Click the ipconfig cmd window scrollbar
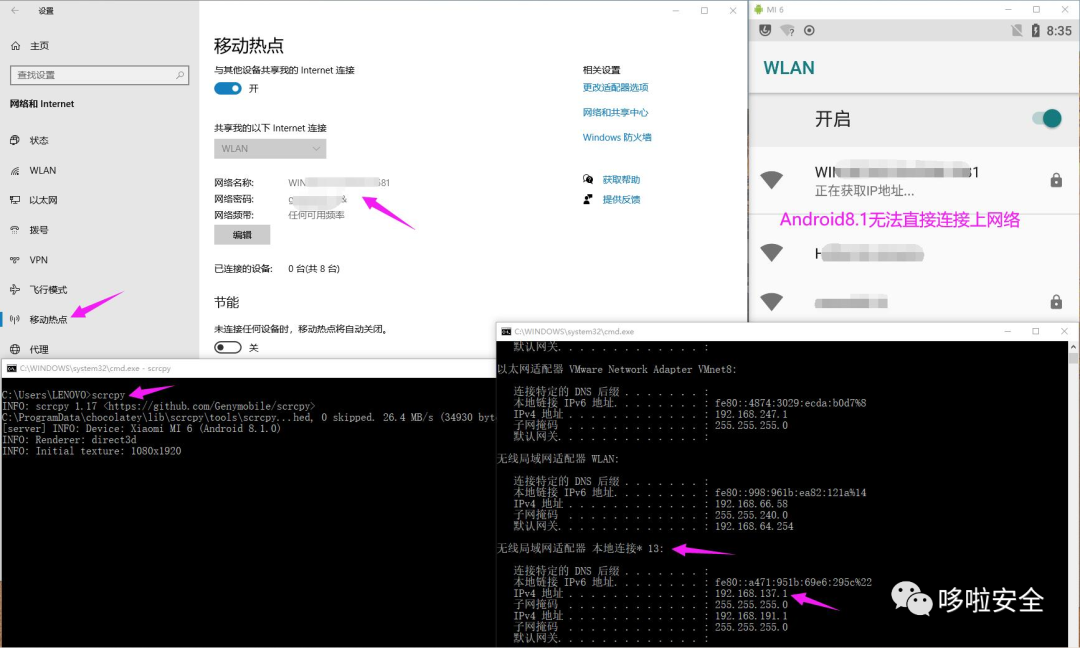This screenshot has height=648, width=1080. point(1073,494)
